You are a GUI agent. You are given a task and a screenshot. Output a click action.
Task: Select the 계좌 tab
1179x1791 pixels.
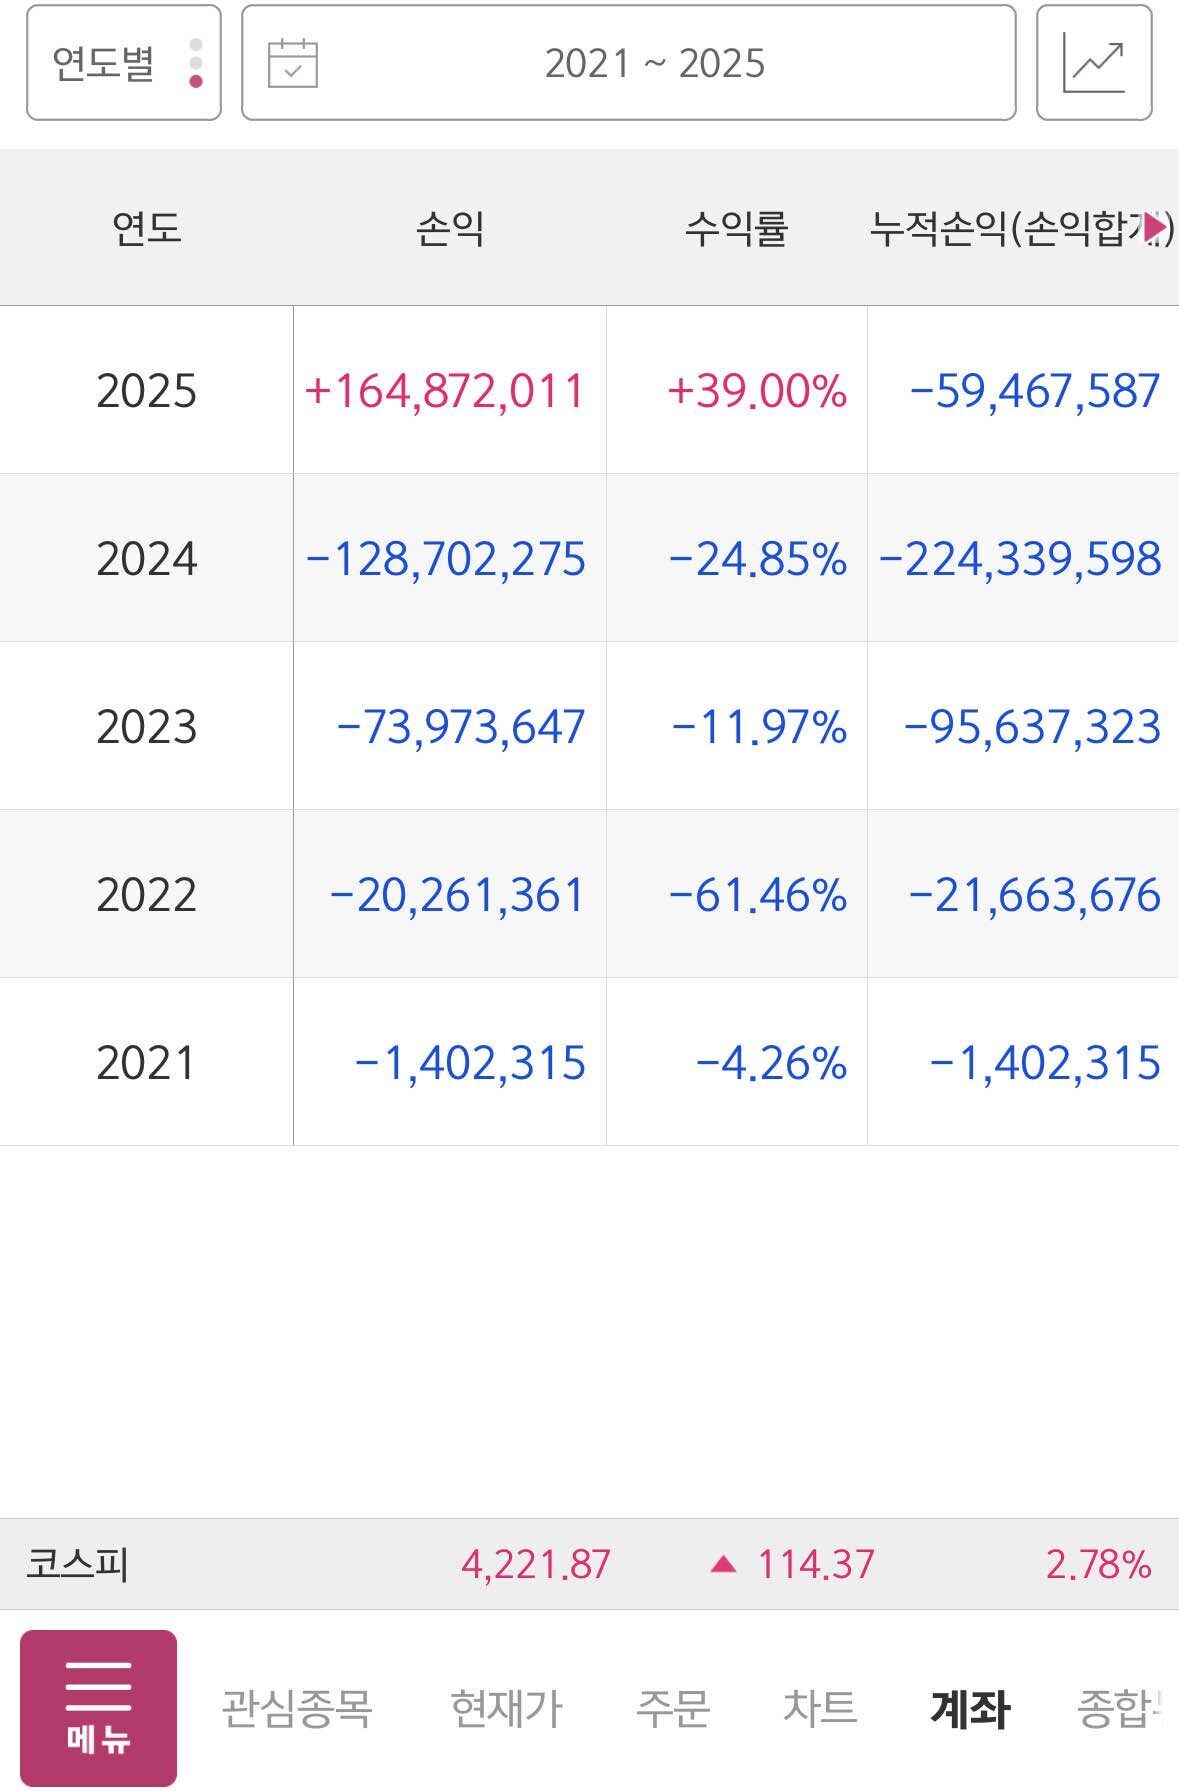969,1708
